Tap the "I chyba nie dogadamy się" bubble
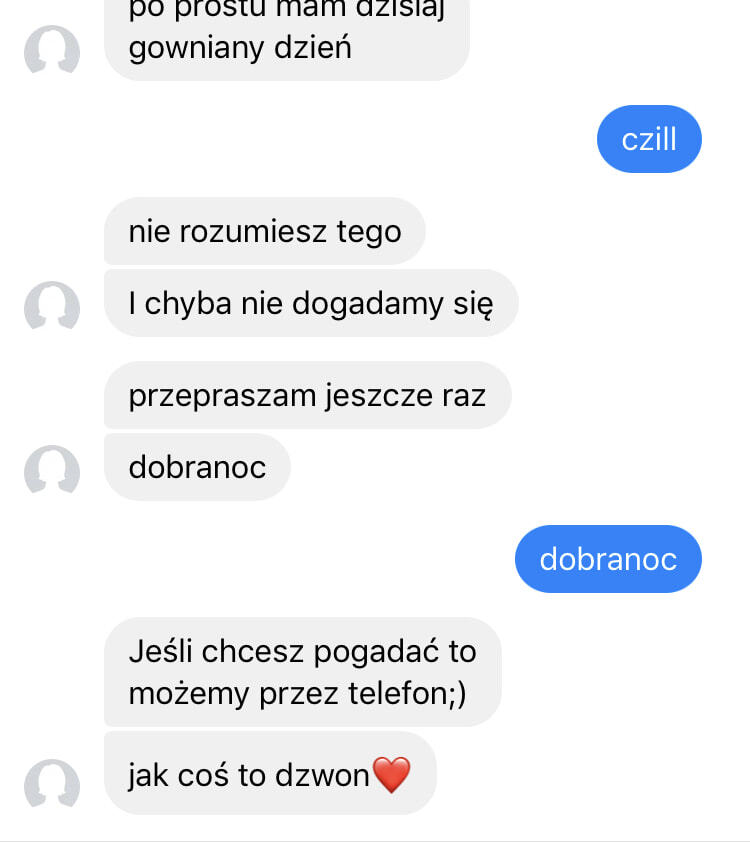Viewport: 750px width, 842px height. coord(311,303)
